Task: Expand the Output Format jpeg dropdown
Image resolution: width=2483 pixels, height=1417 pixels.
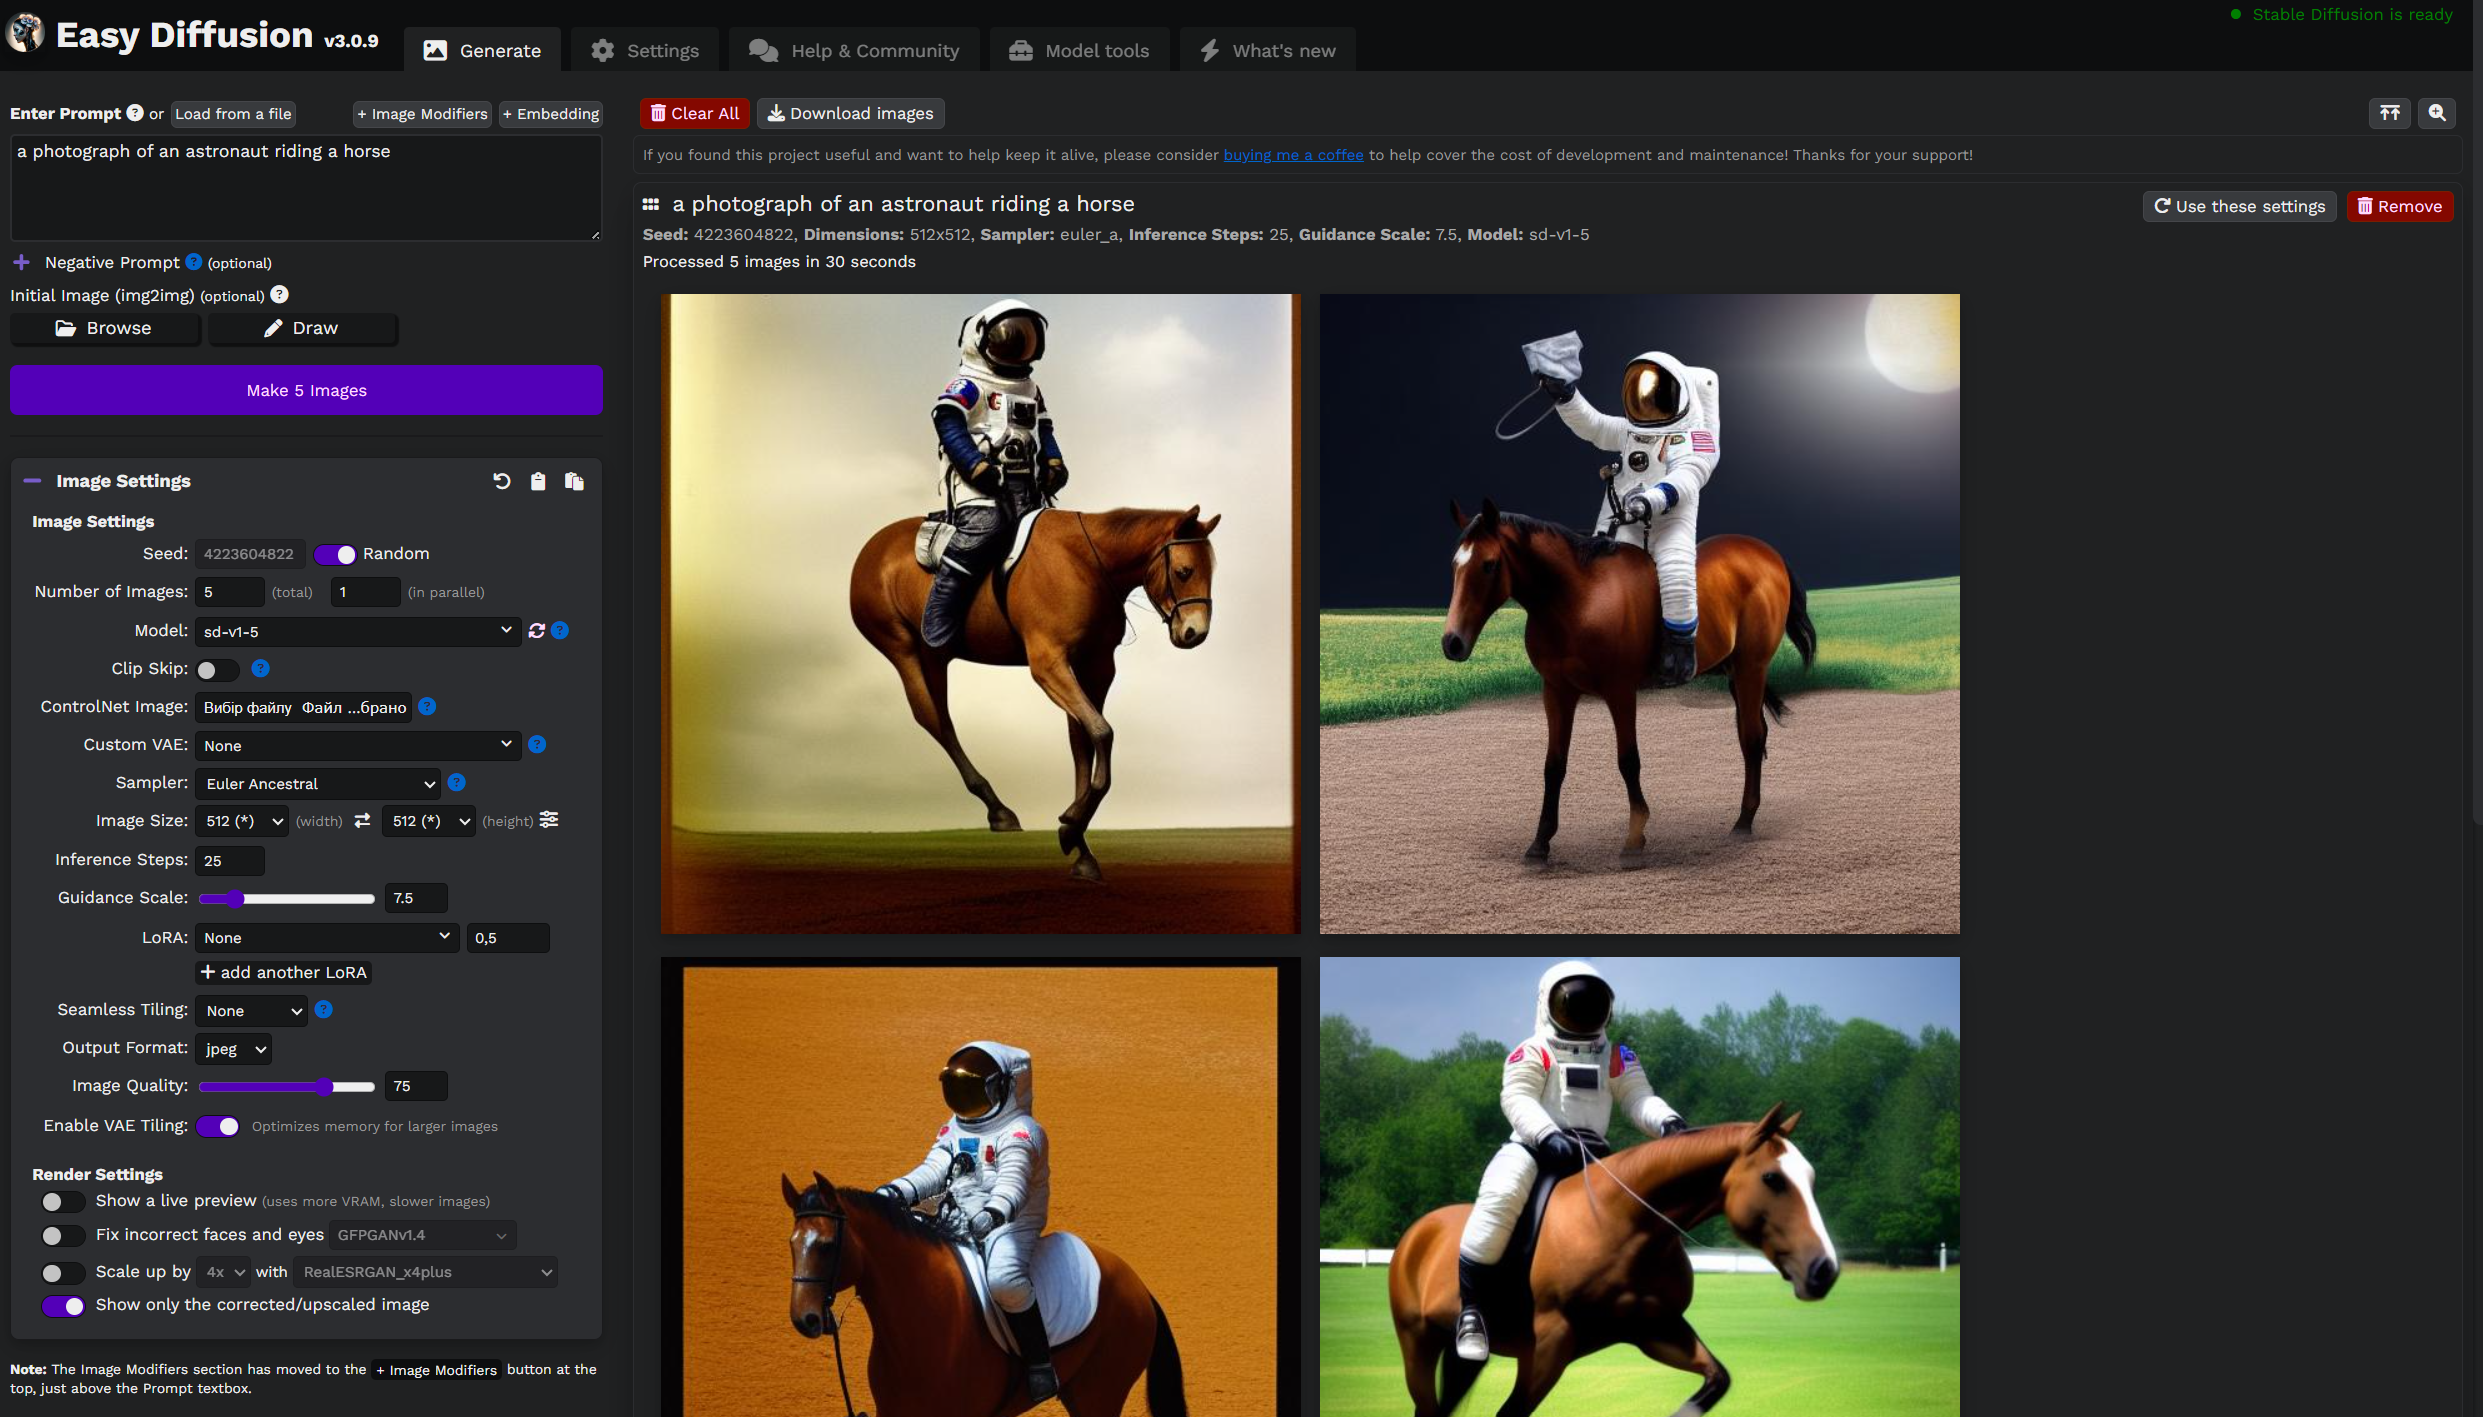Action: tap(234, 1049)
